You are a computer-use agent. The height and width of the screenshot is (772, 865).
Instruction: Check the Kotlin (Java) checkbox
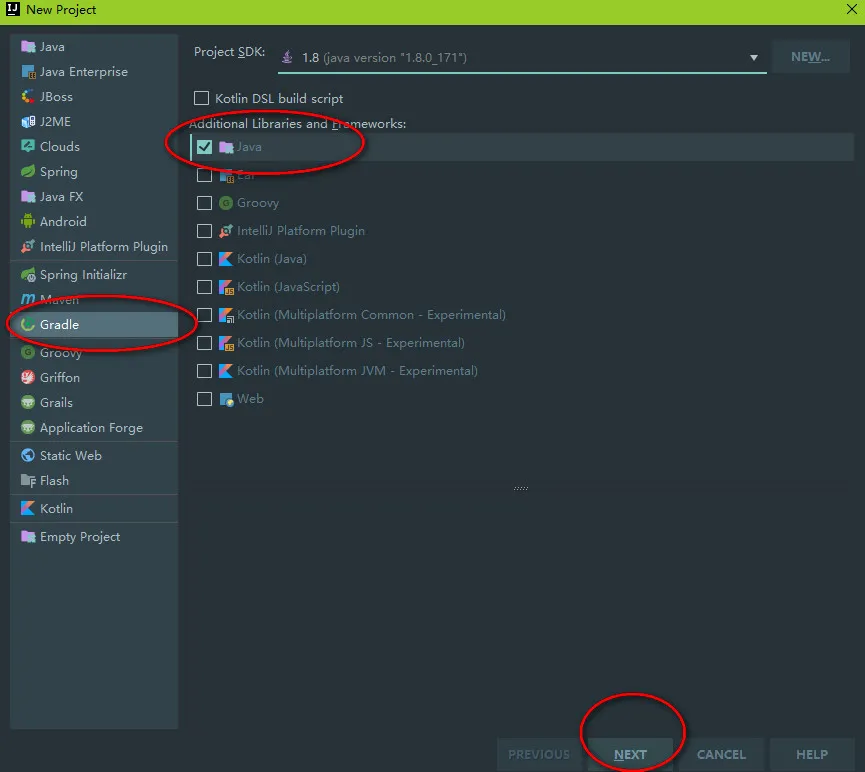(x=204, y=259)
